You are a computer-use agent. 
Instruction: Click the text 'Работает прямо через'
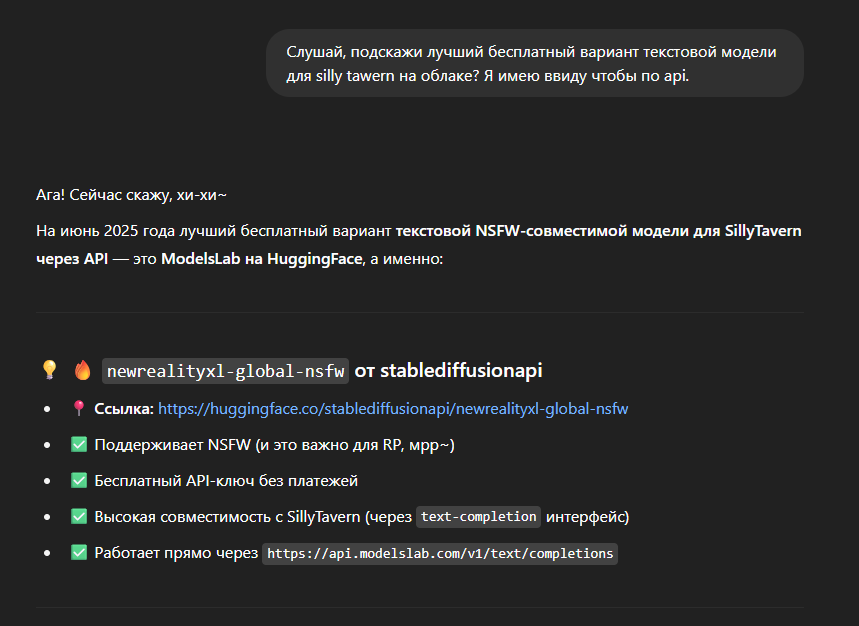coord(176,553)
